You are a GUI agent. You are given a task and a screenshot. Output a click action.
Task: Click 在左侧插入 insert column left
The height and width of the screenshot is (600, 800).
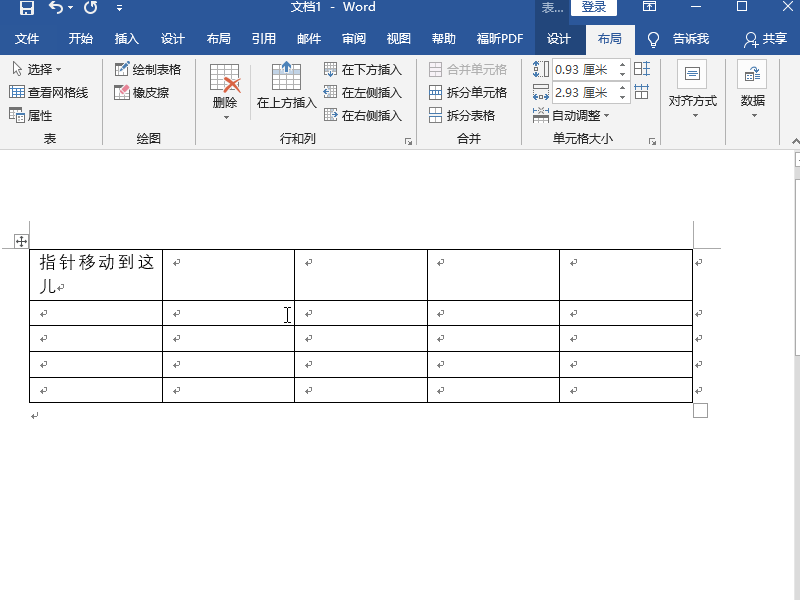coord(363,92)
